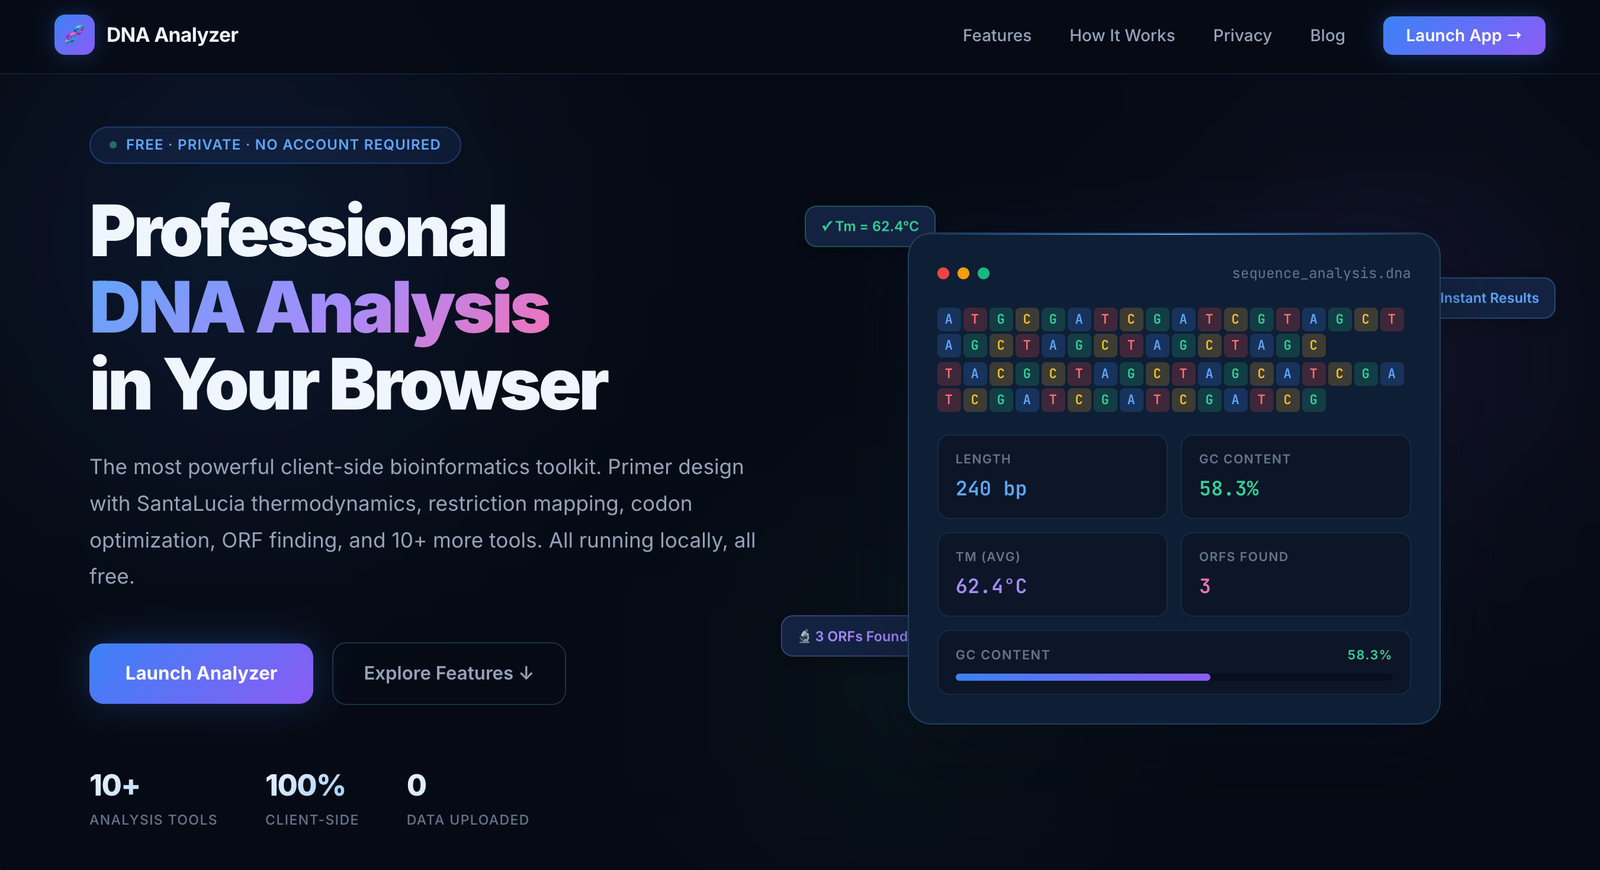Viewport: 1600px width, 870px height.
Task: Click the green dot in the sequence analysis window
Action: click(x=983, y=273)
